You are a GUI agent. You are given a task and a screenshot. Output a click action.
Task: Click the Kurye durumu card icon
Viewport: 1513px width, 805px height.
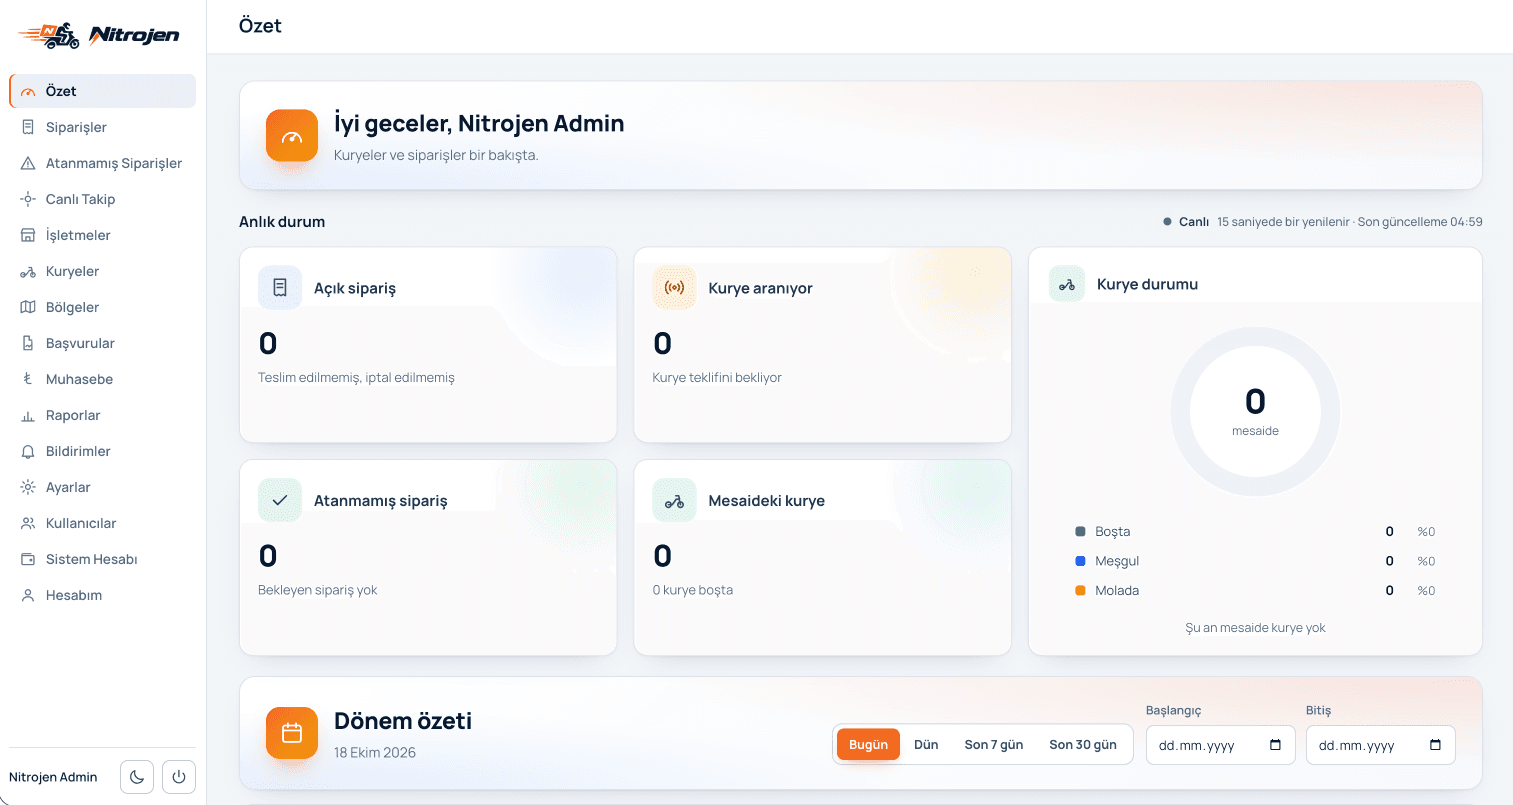(1067, 284)
